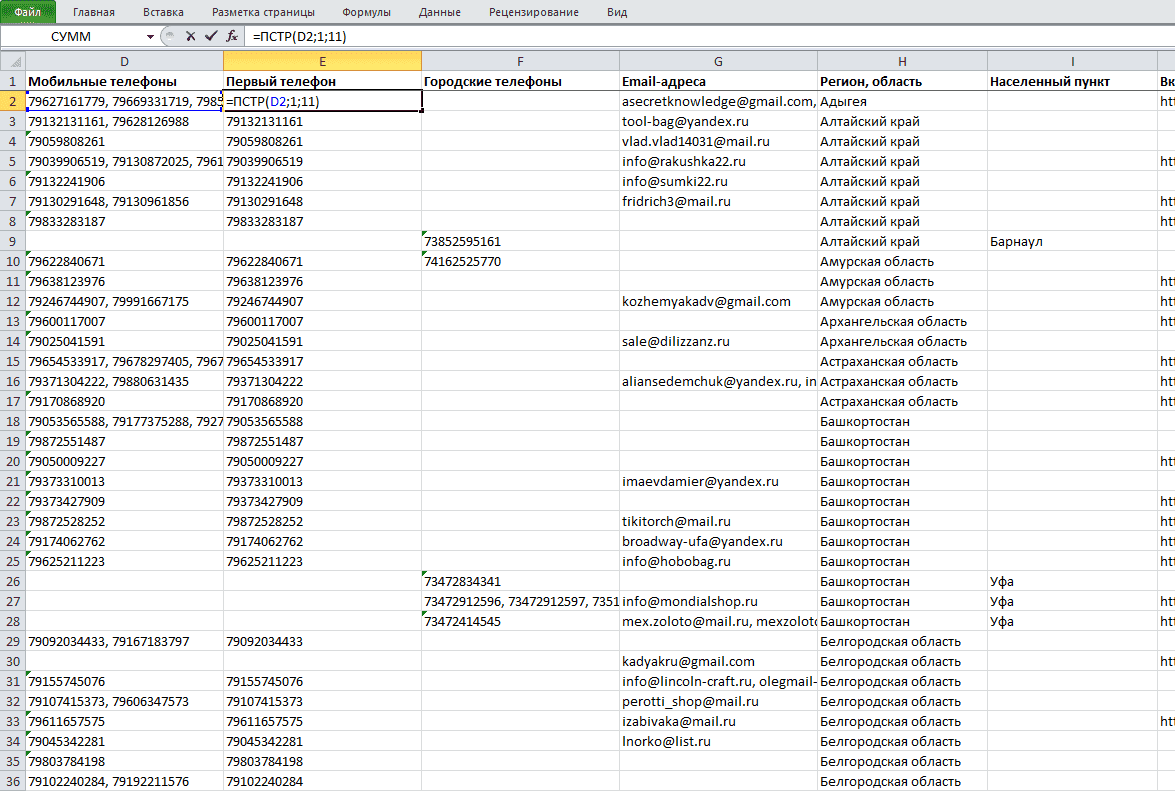Select cell with tikitorch@mail.ru

pos(718,521)
